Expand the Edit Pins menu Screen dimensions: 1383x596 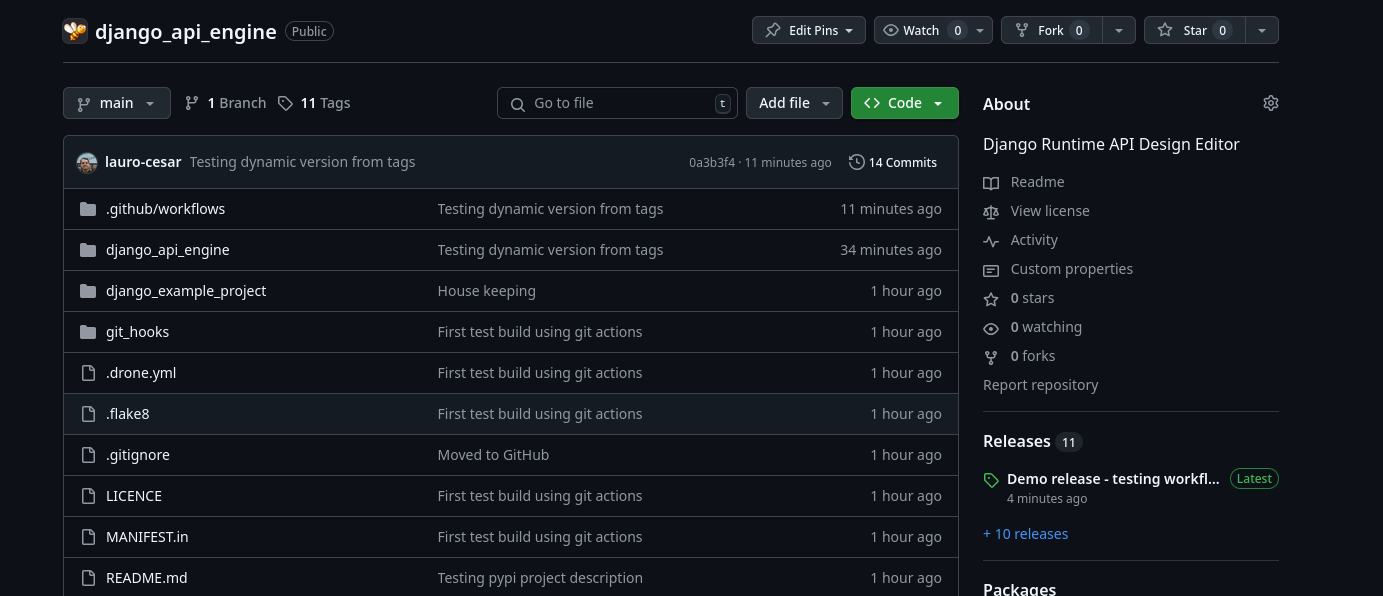coord(808,30)
